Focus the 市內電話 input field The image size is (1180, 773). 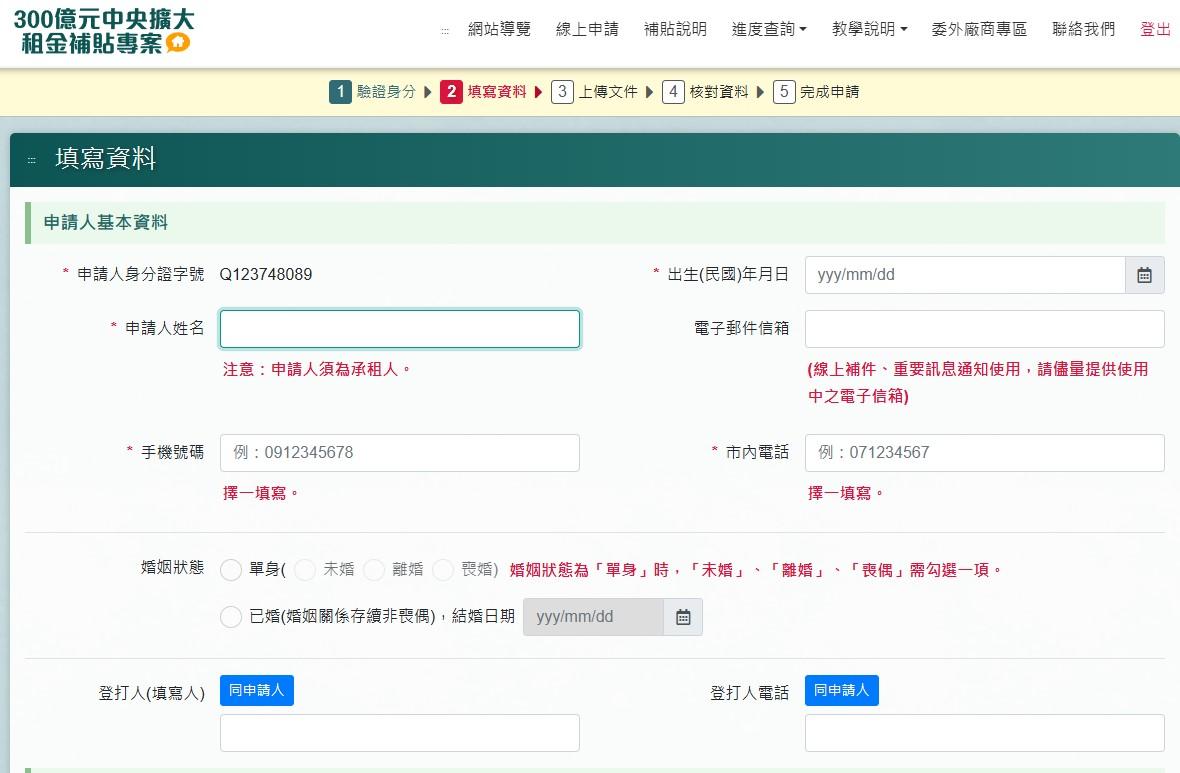[984, 453]
